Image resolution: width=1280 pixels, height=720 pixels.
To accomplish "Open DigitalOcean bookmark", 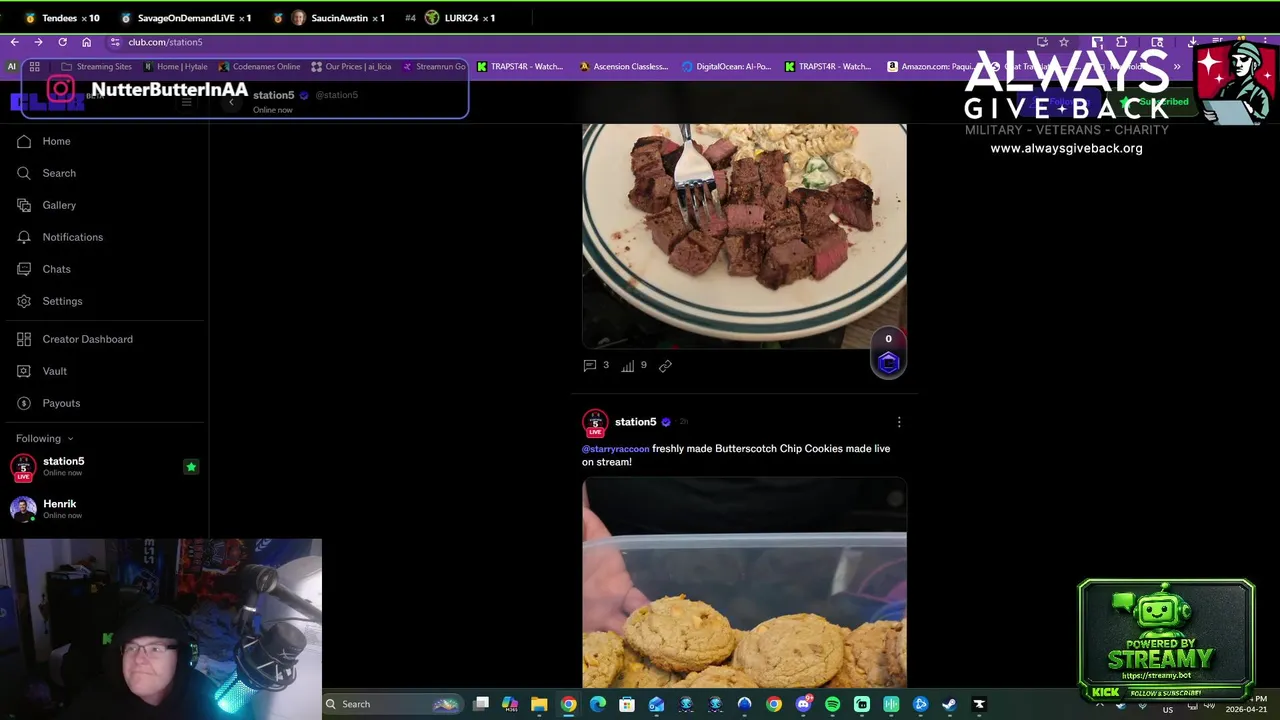I will pyautogui.click(x=726, y=67).
